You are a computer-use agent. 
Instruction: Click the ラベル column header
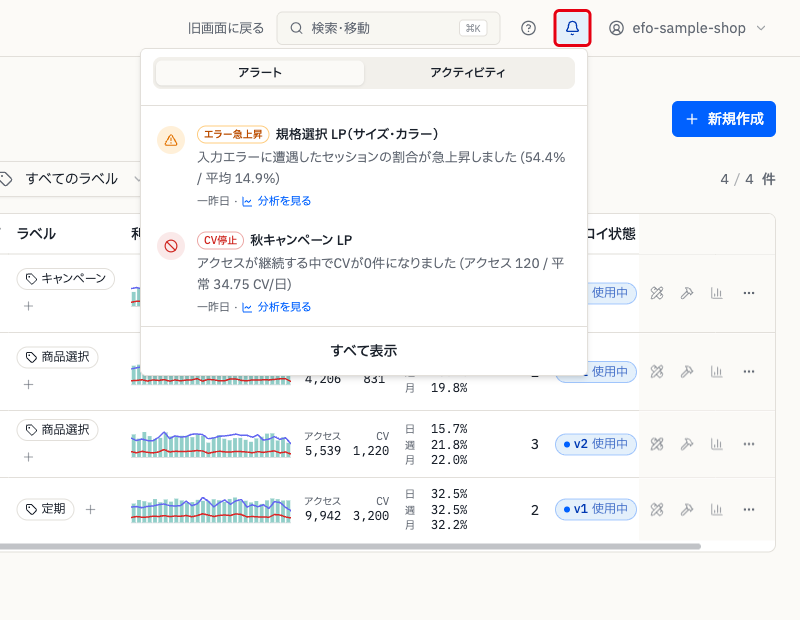click(x=36, y=234)
